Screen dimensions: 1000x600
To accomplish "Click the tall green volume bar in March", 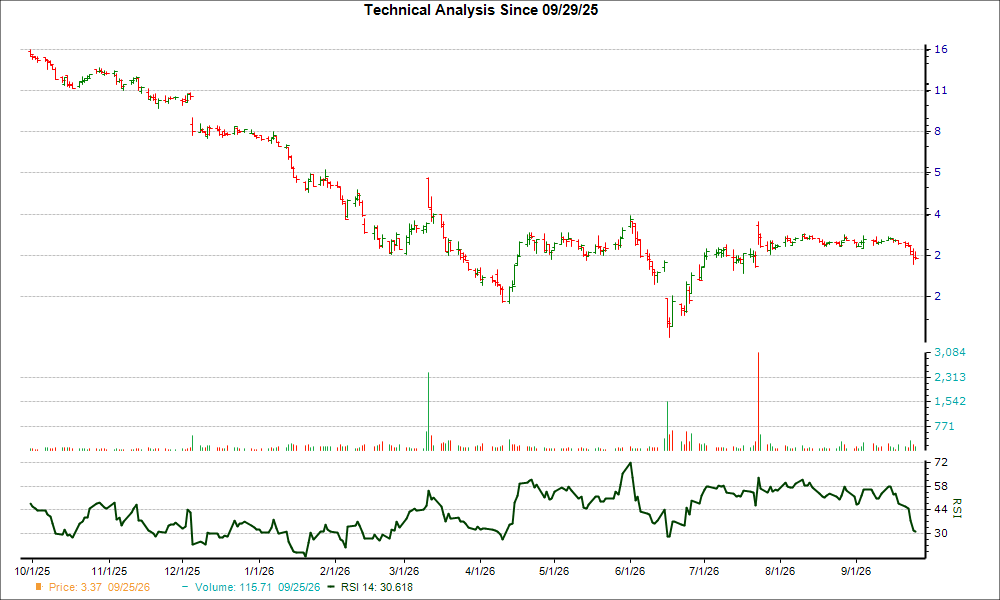I will coord(428,412).
